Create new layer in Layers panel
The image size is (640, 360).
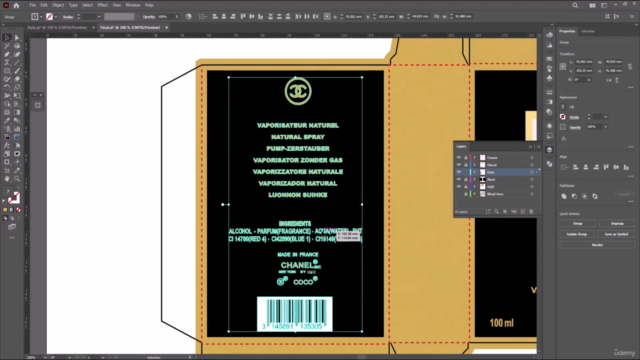click(x=522, y=211)
